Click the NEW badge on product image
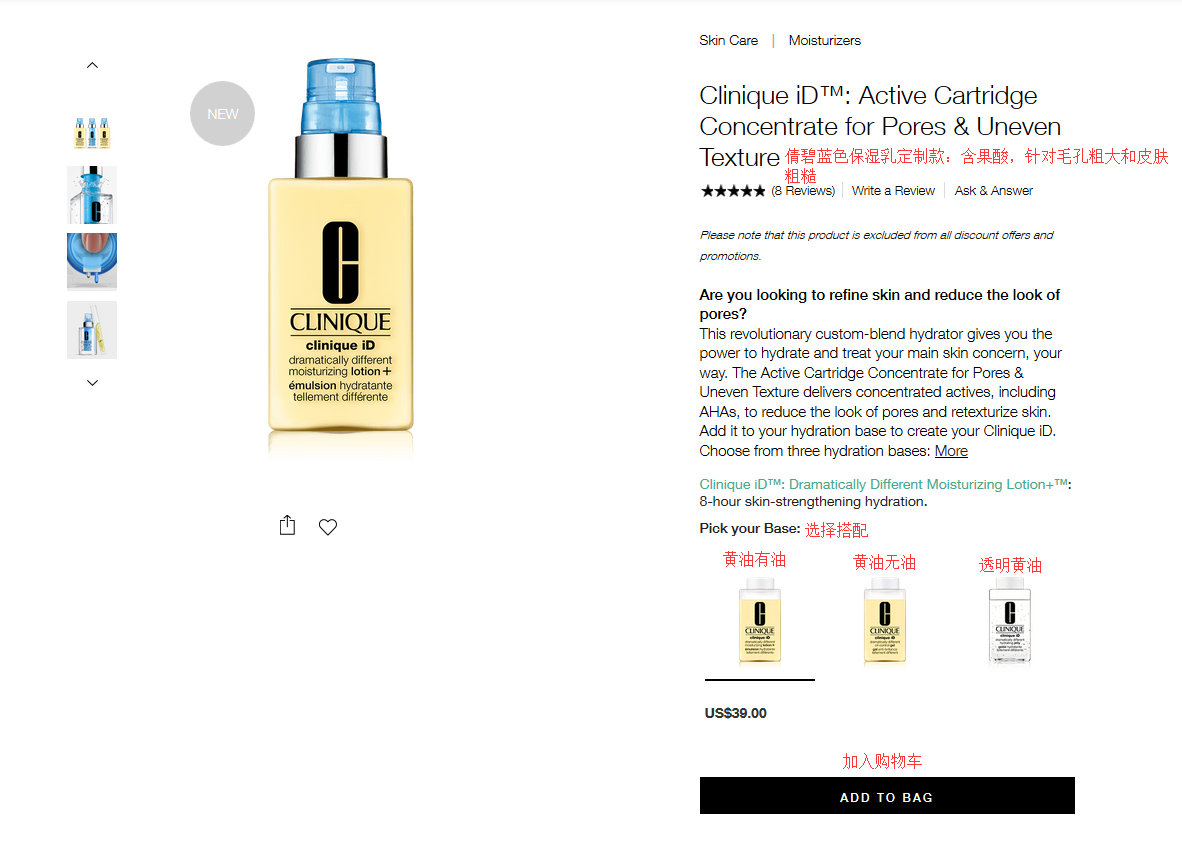Screen dimensions: 1182x853 tap(222, 114)
